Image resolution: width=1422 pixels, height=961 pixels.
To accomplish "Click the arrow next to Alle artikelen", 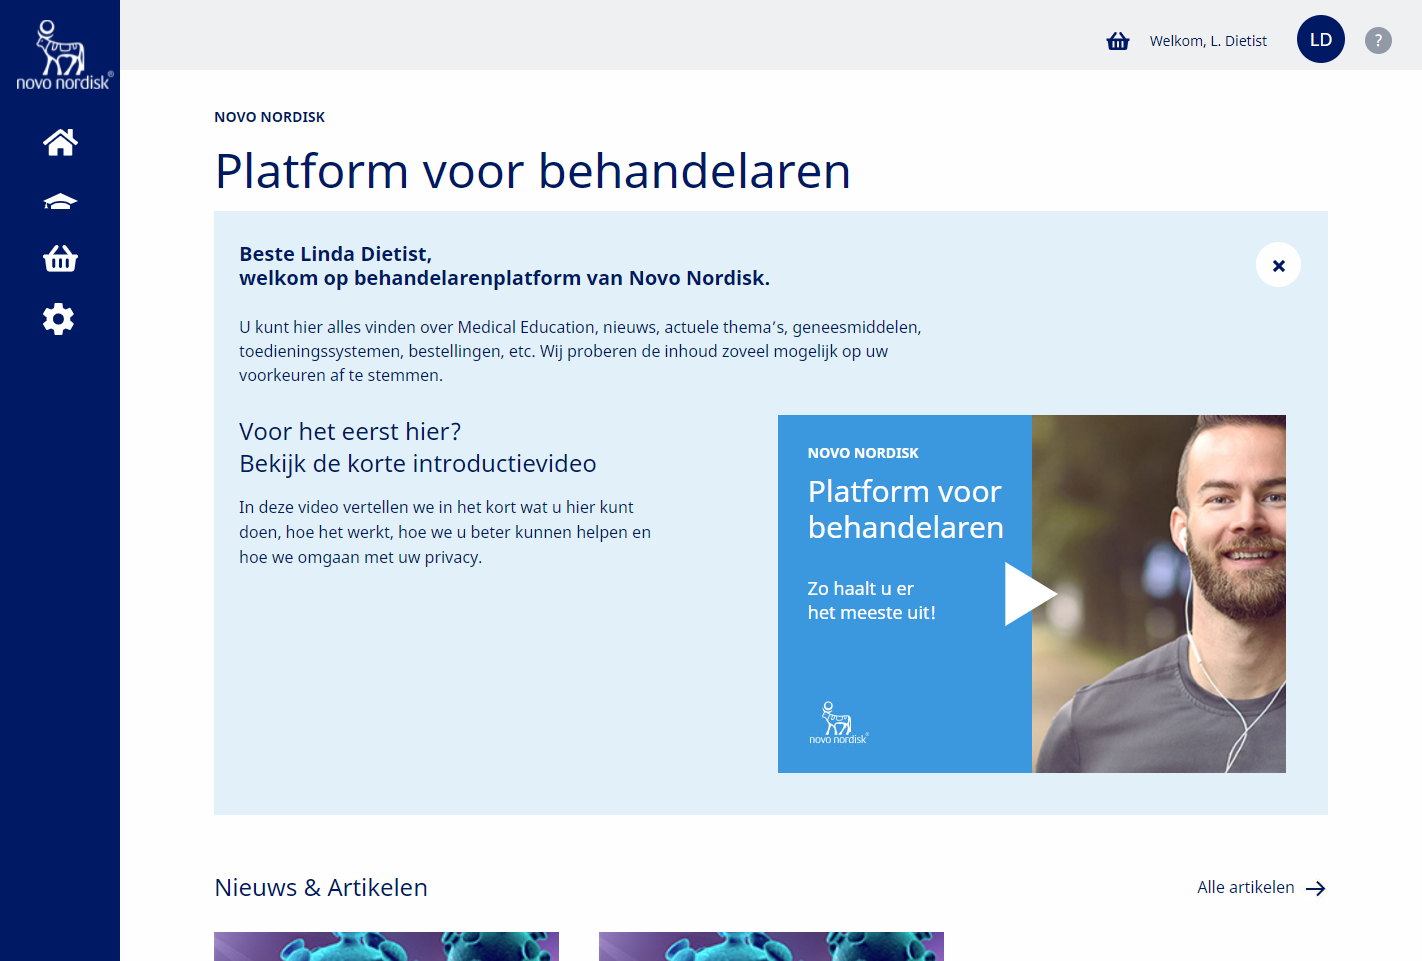I will point(1316,888).
